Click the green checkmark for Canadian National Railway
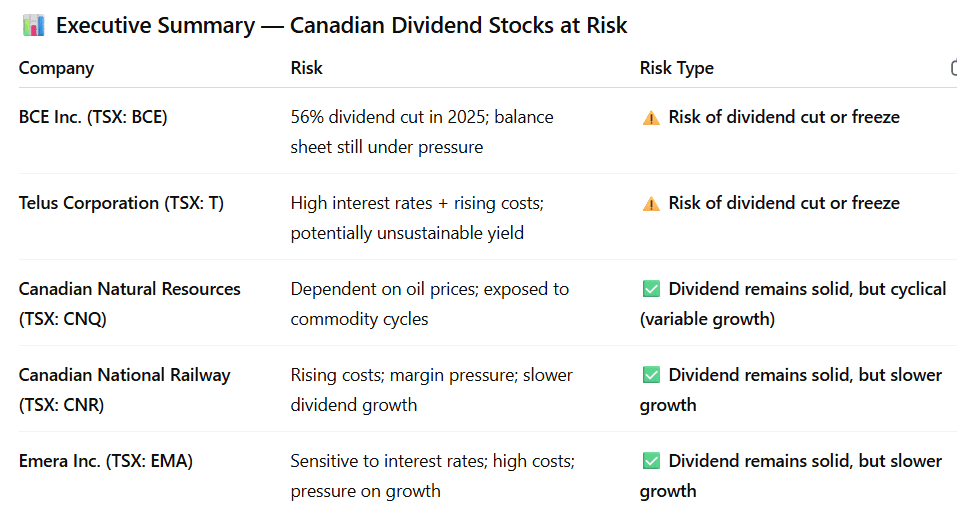Screen dimensions: 957x528 [651, 376]
